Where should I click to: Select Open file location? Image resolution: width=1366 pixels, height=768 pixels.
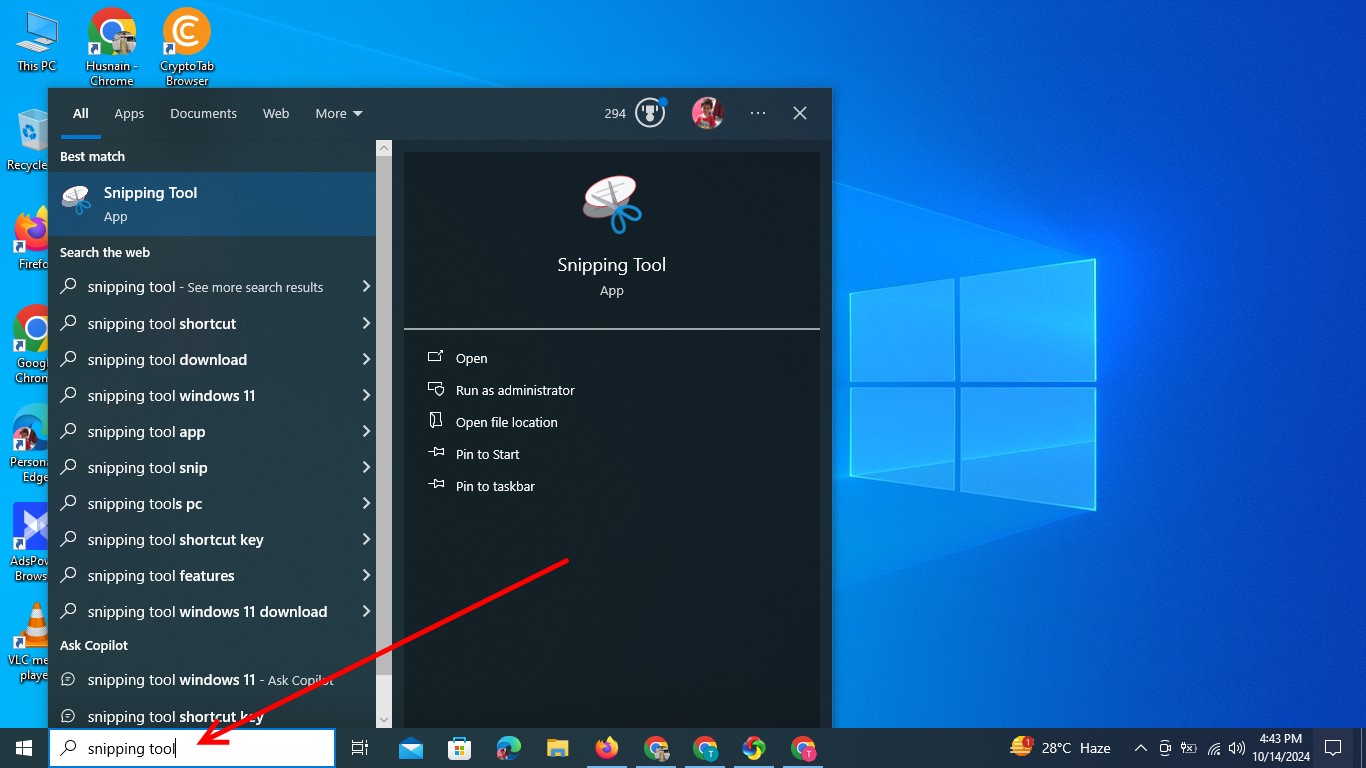click(x=506, y=422)
